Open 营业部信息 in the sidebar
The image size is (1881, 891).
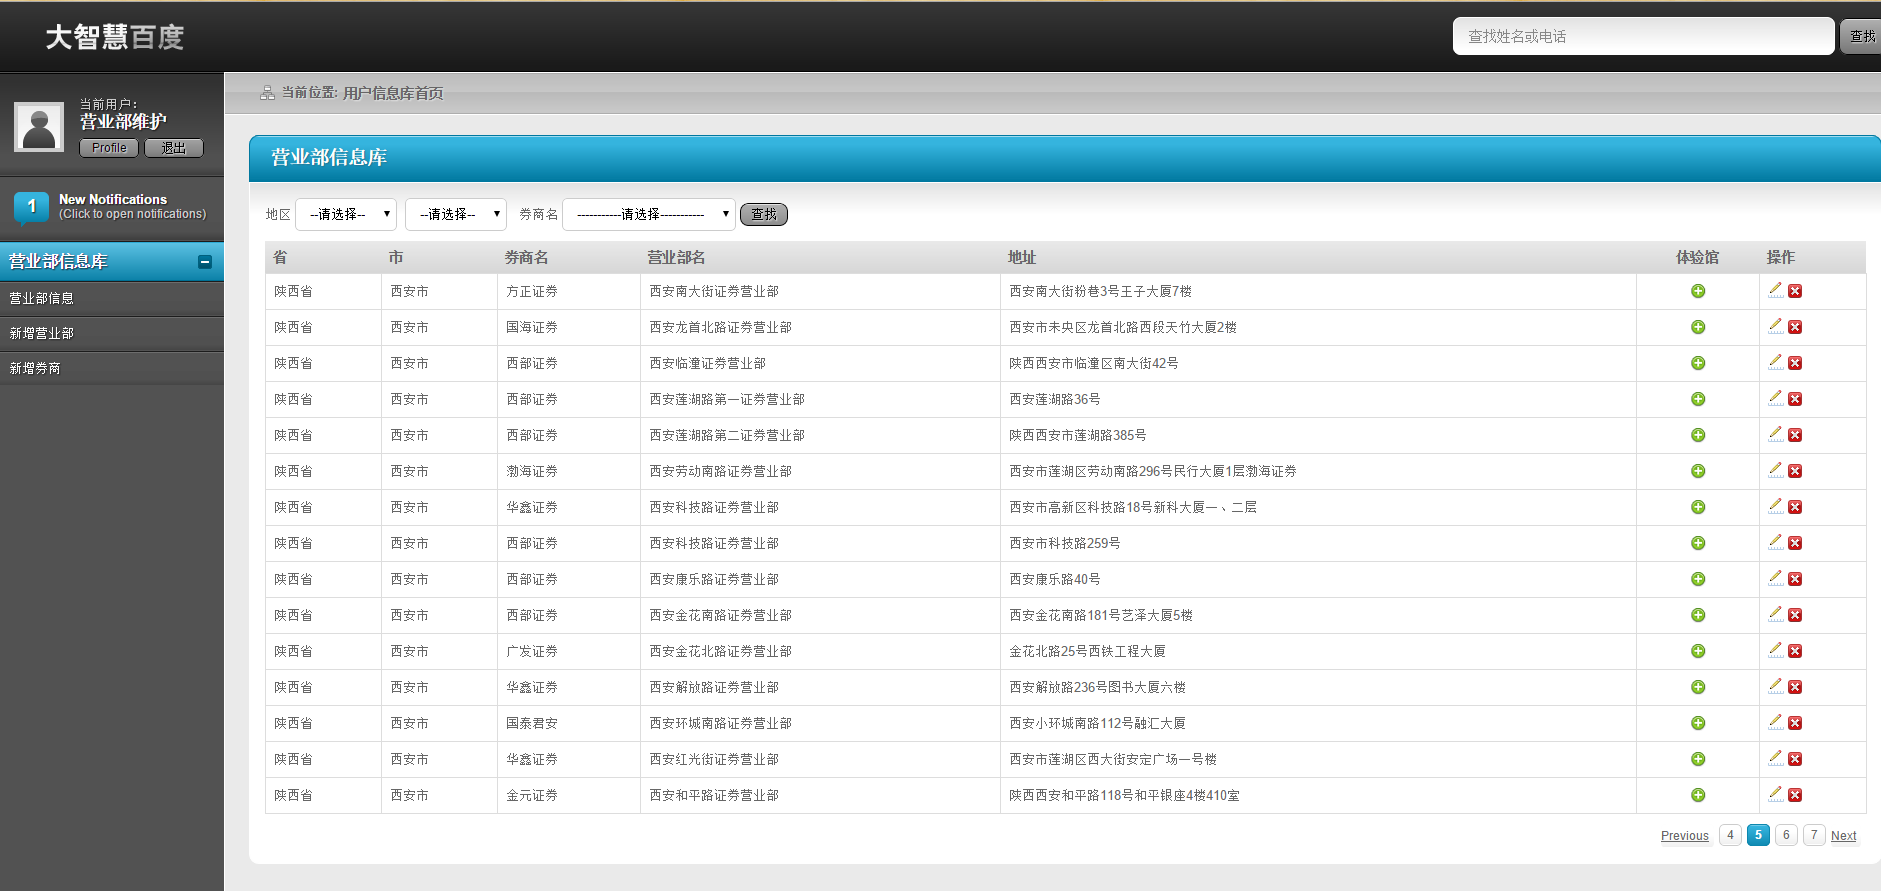tap(112, 298)
